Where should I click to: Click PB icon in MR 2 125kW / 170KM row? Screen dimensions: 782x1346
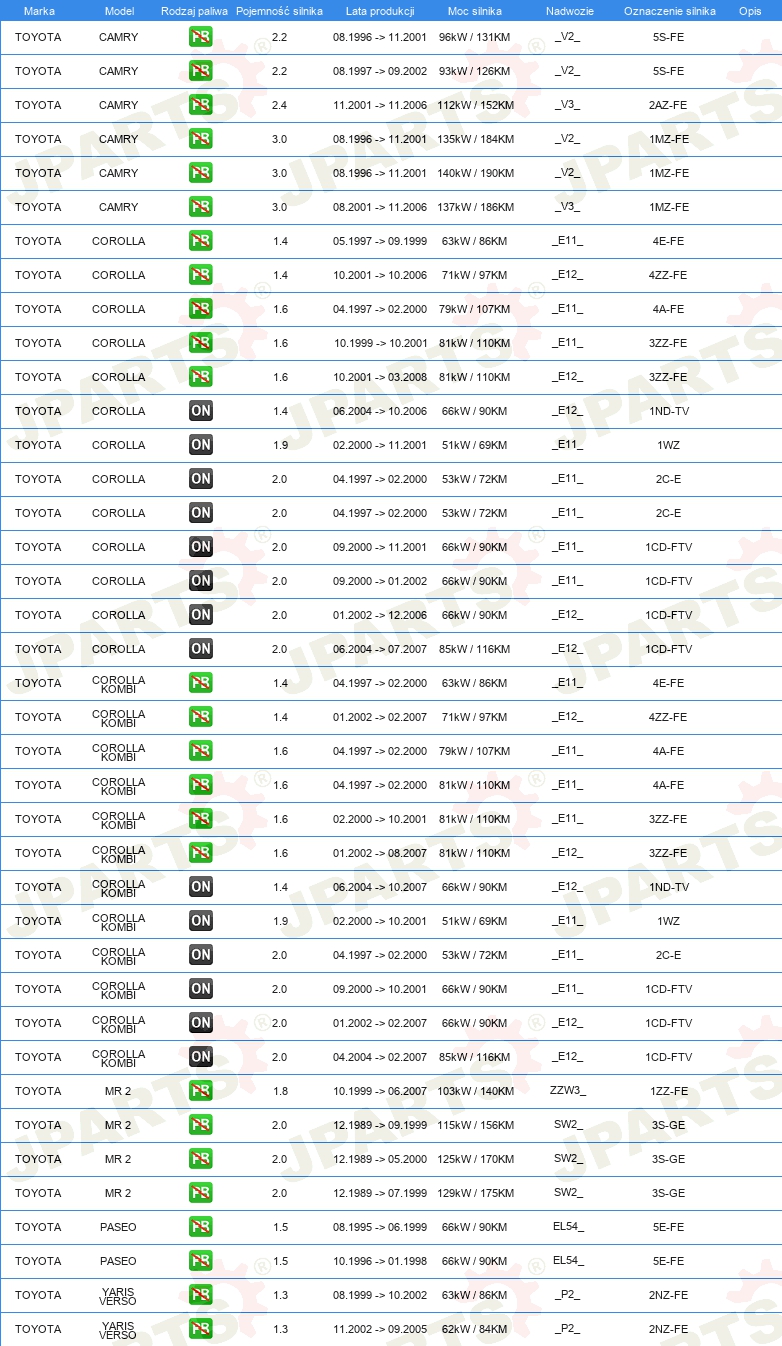200,1159
